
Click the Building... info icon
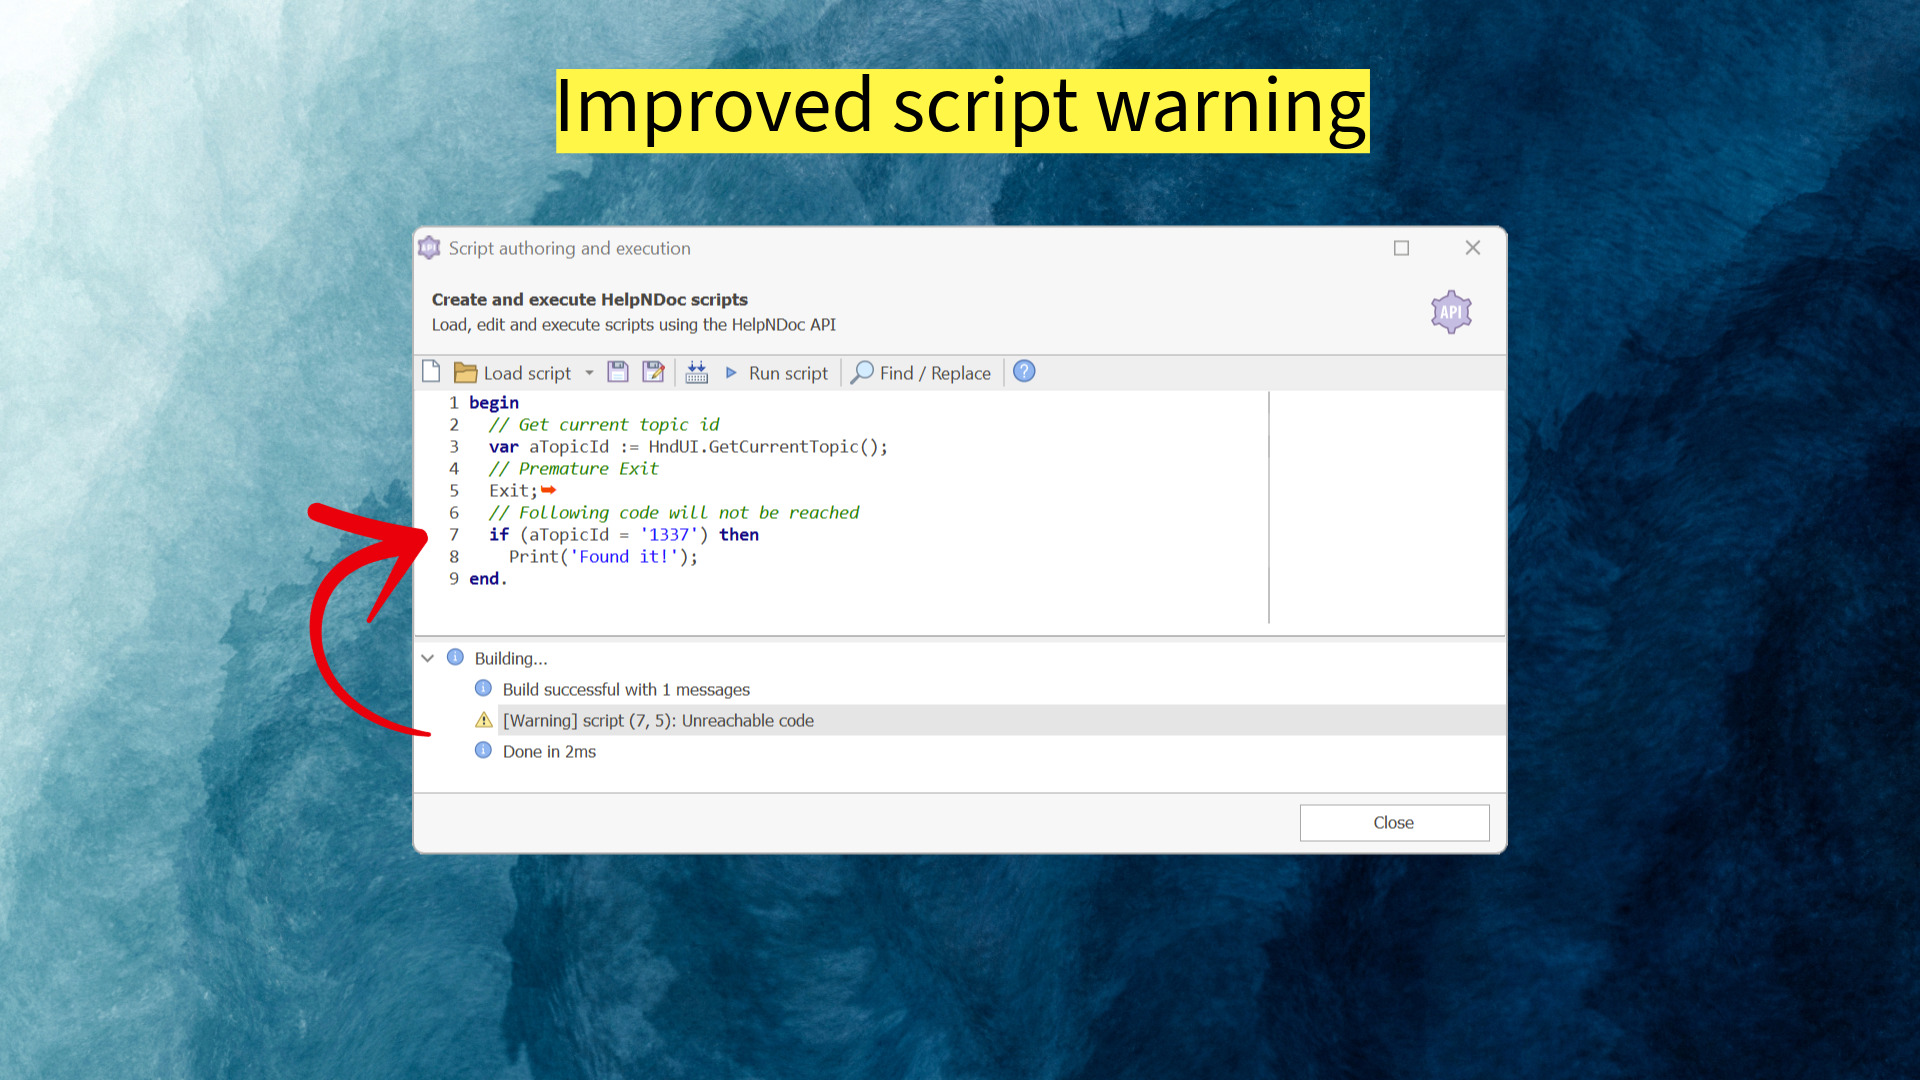[455, 657]
